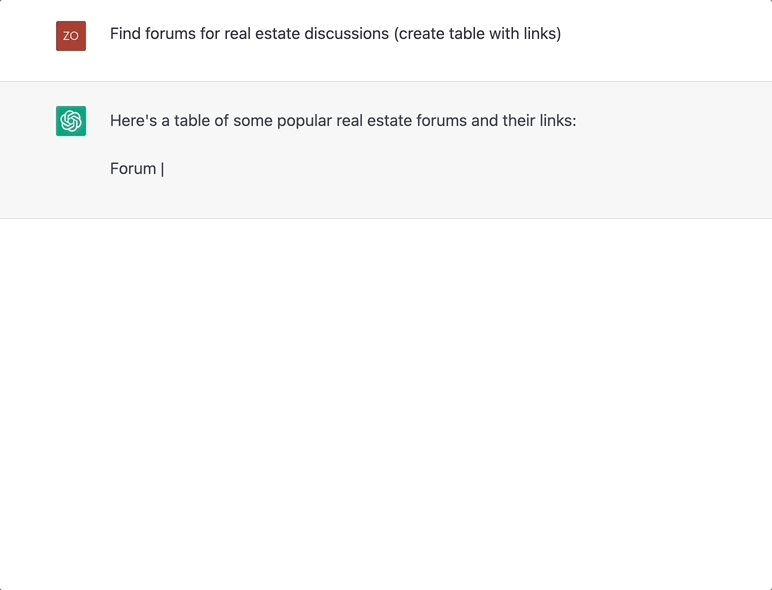Click the "Forum" table header text
The image size is (772, 590).
coord(133,169)
